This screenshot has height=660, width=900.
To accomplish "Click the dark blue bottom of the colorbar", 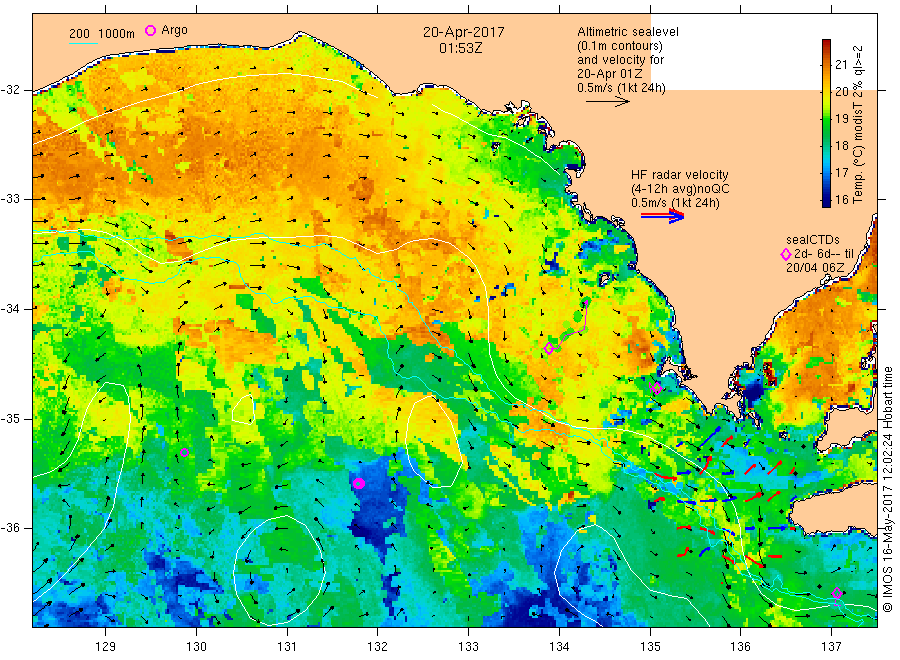I will pos(827,200).
